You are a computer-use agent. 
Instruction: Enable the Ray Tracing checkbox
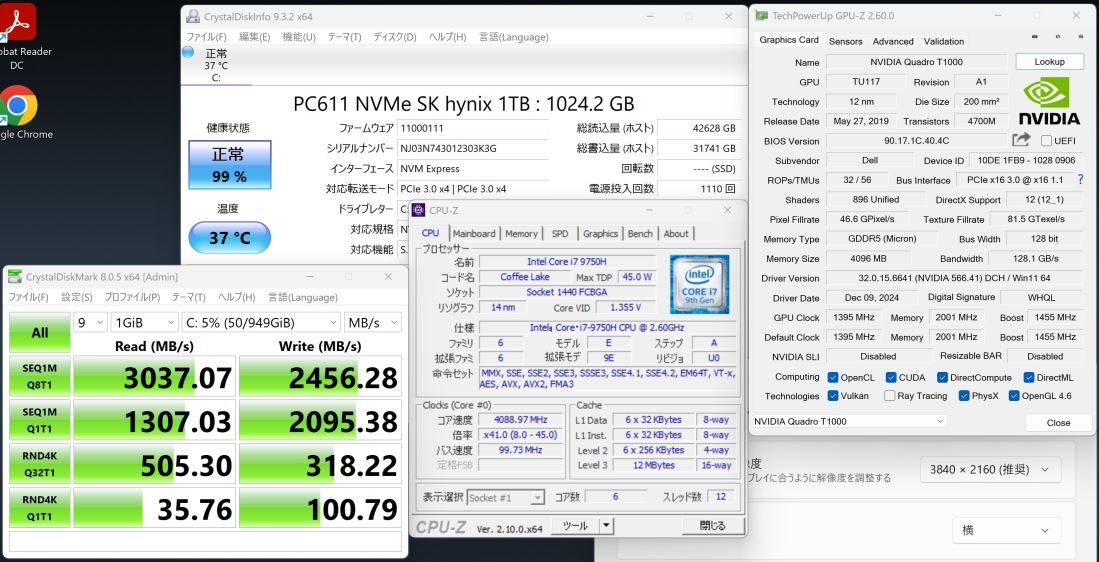click(x=889, y=396)
